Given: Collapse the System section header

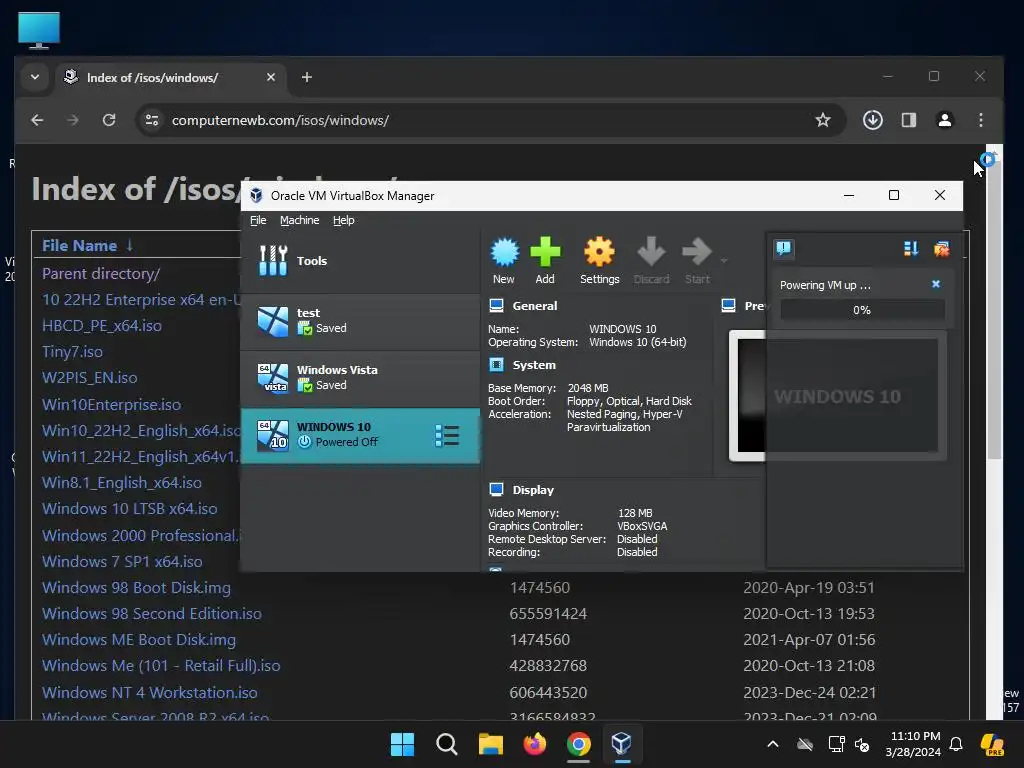Looking at the screenshot, I should [x=534, y=365].
